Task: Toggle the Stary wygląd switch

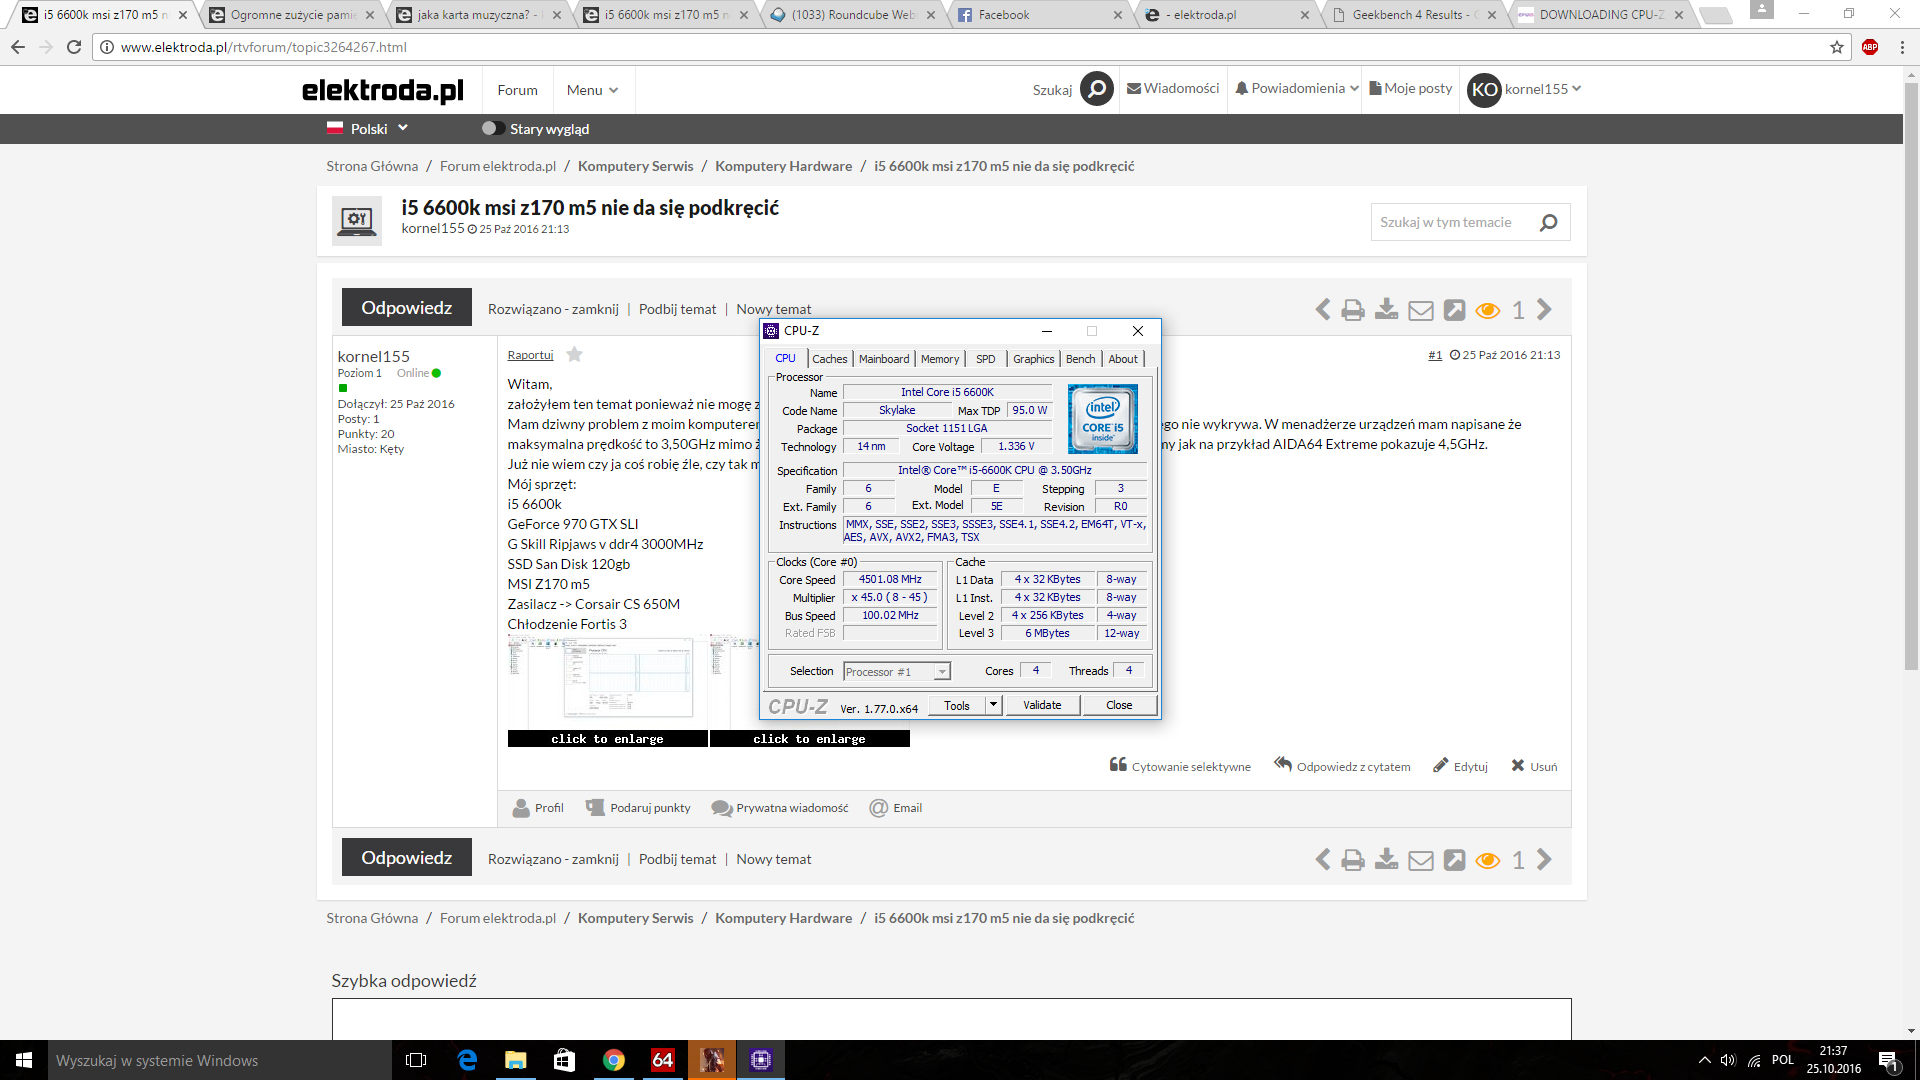Action: (x=492, y=129)
